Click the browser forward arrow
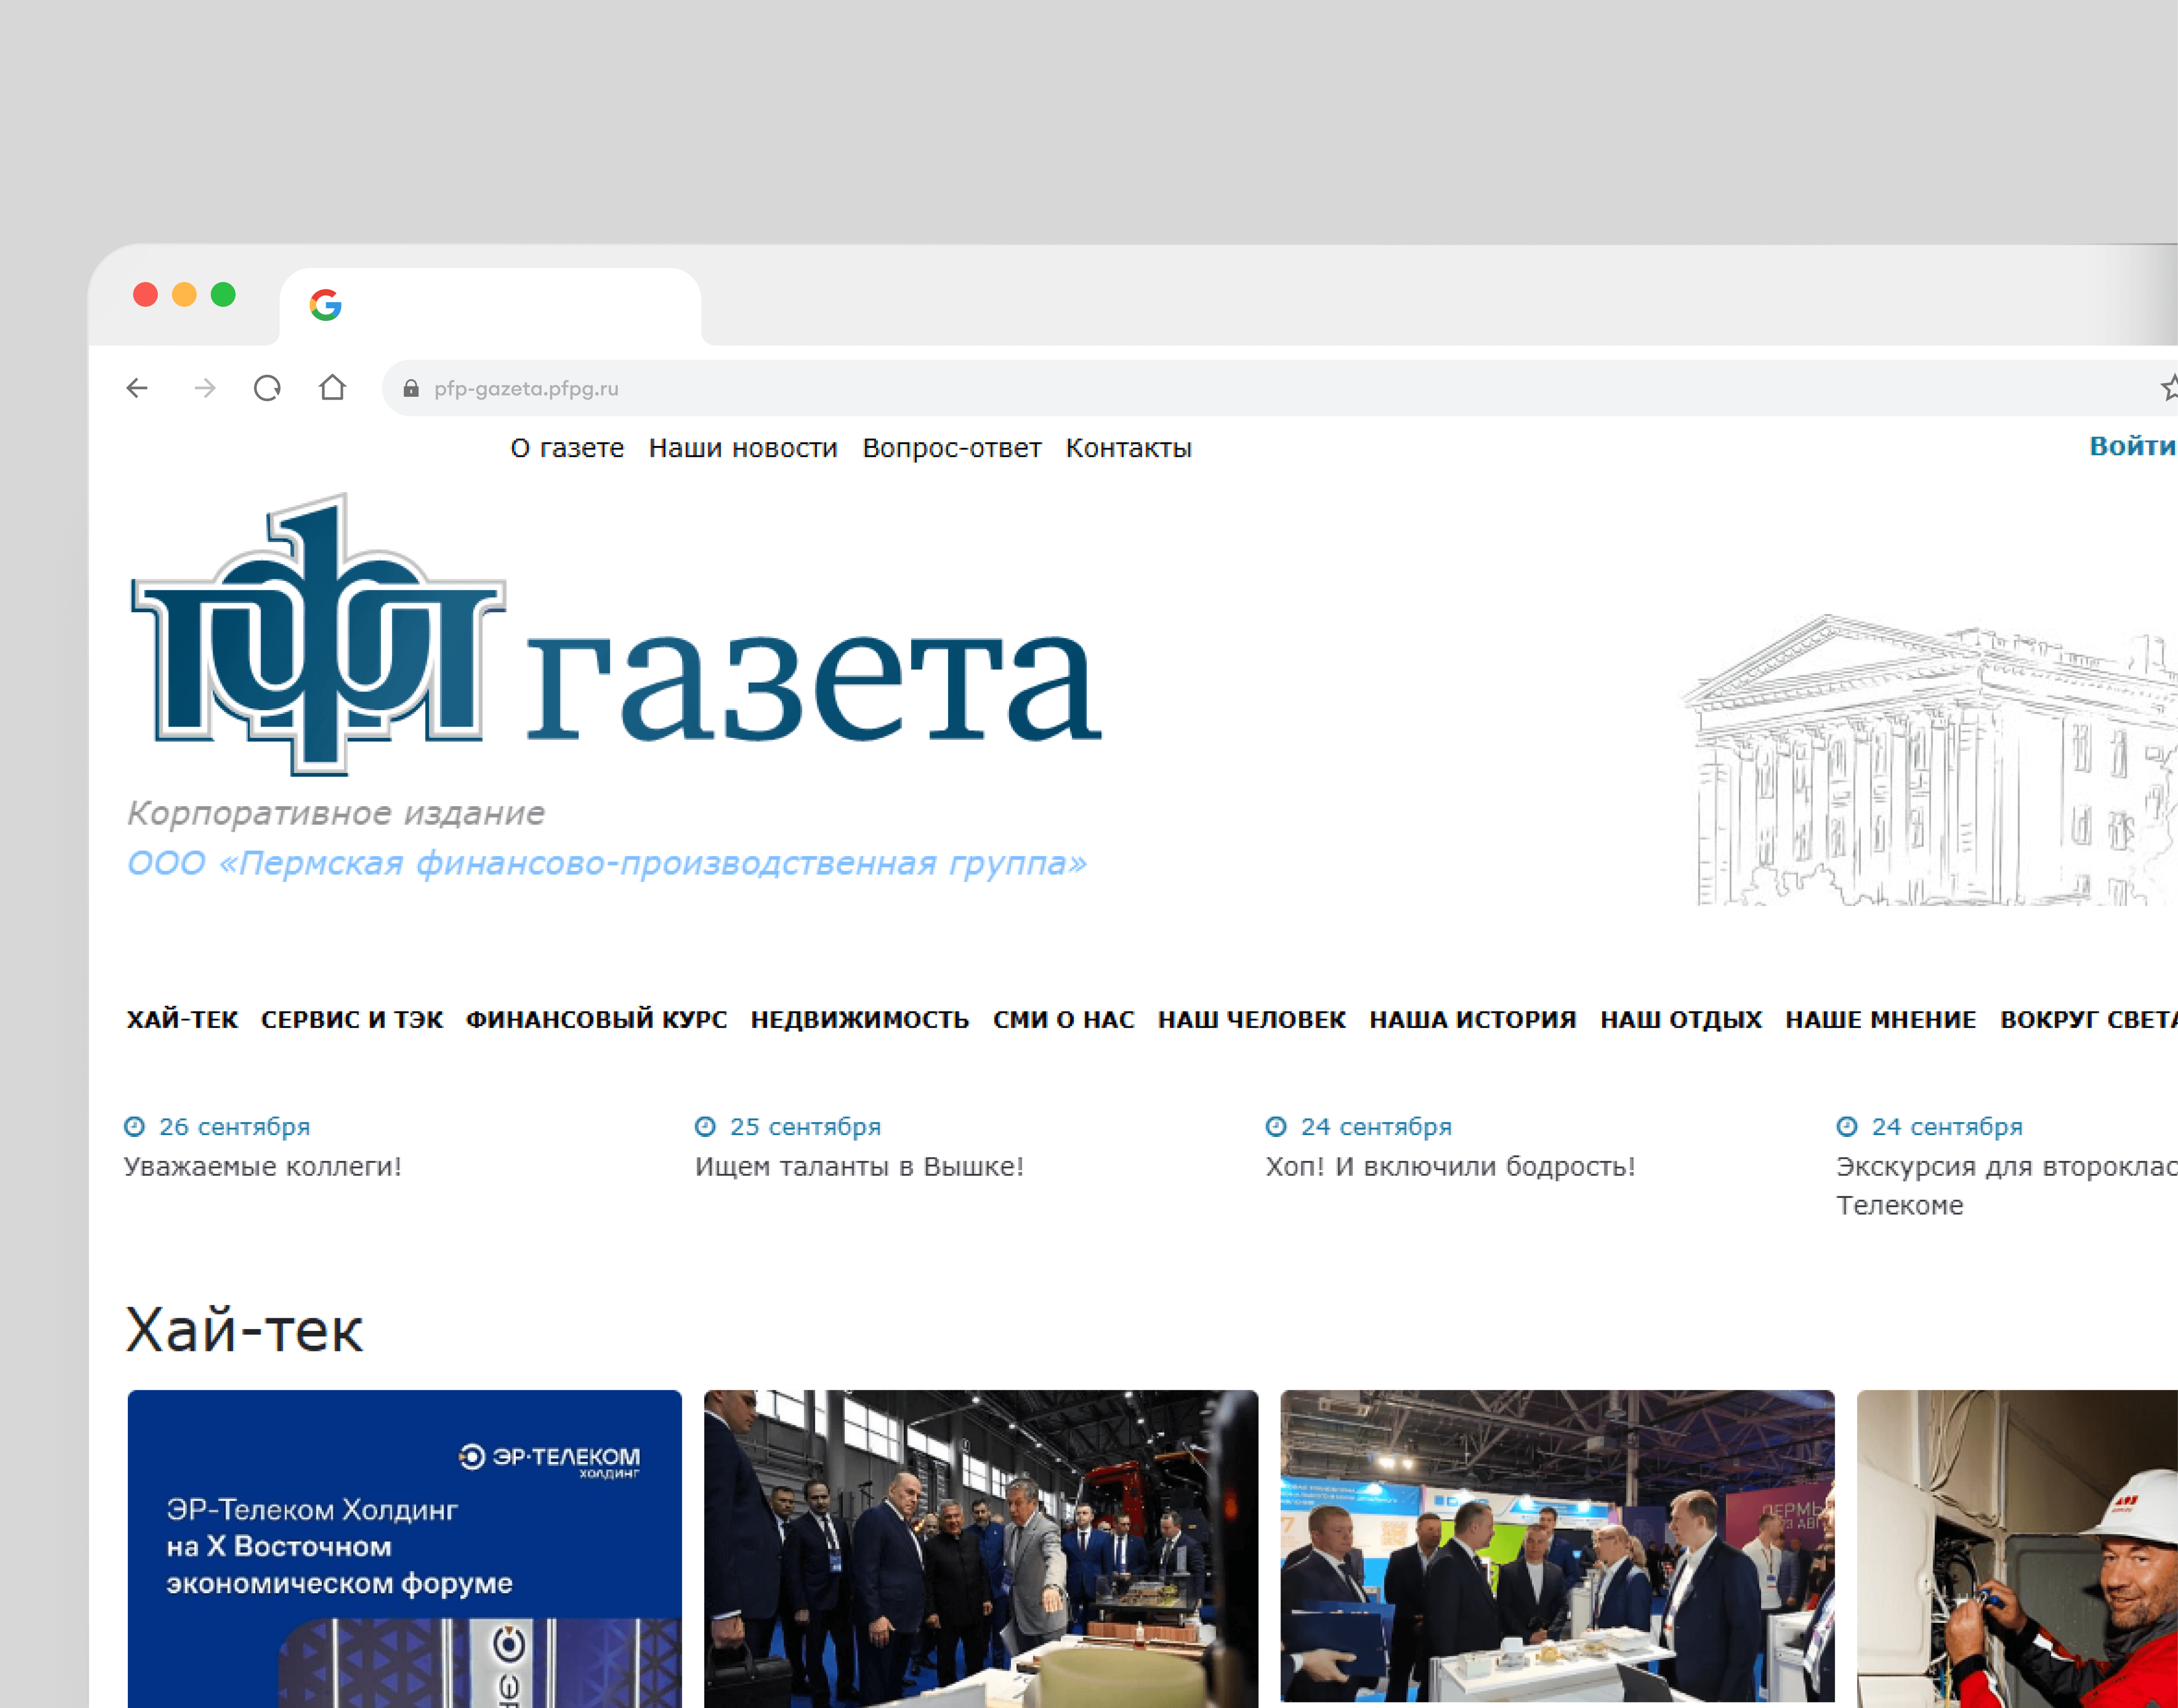 coord(205,388)
